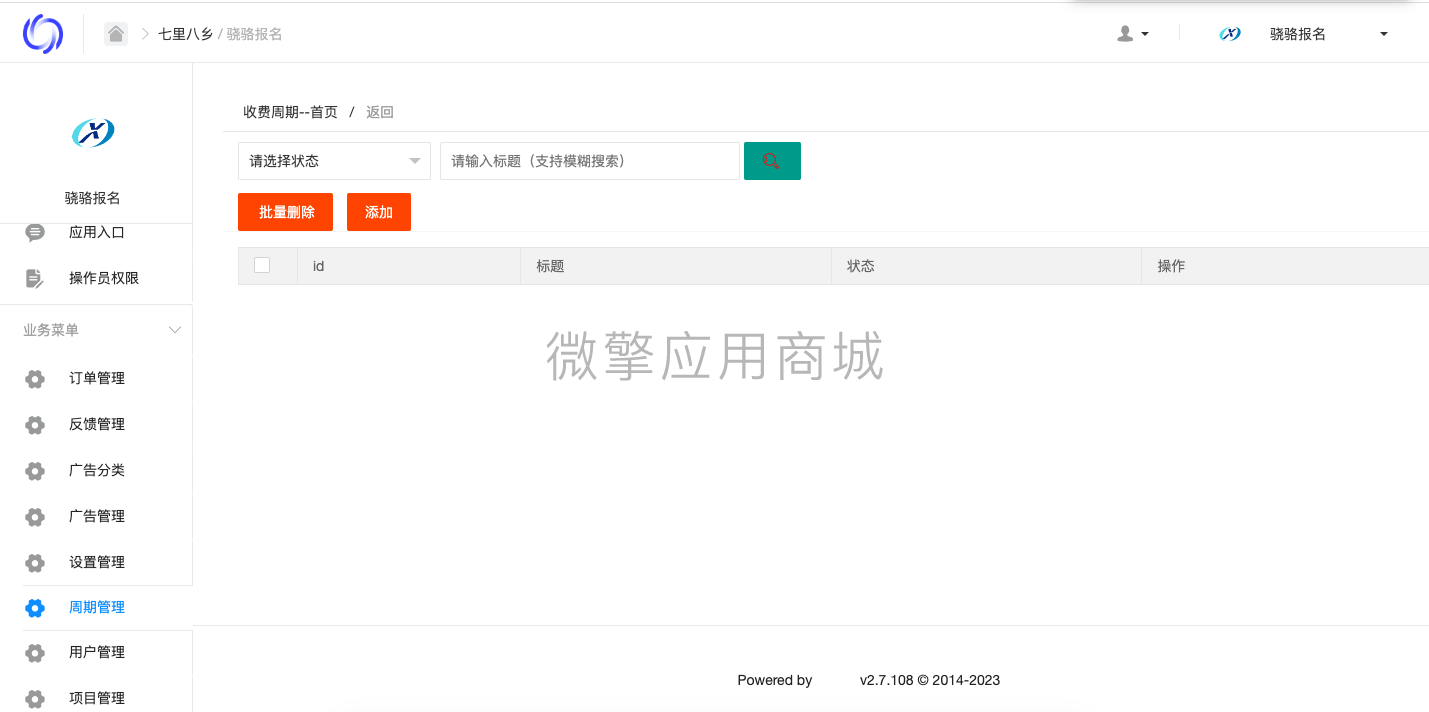Open 设置管理 menu item
The width and height of the screenshot is (1429, 712).
tap(97, 562)
